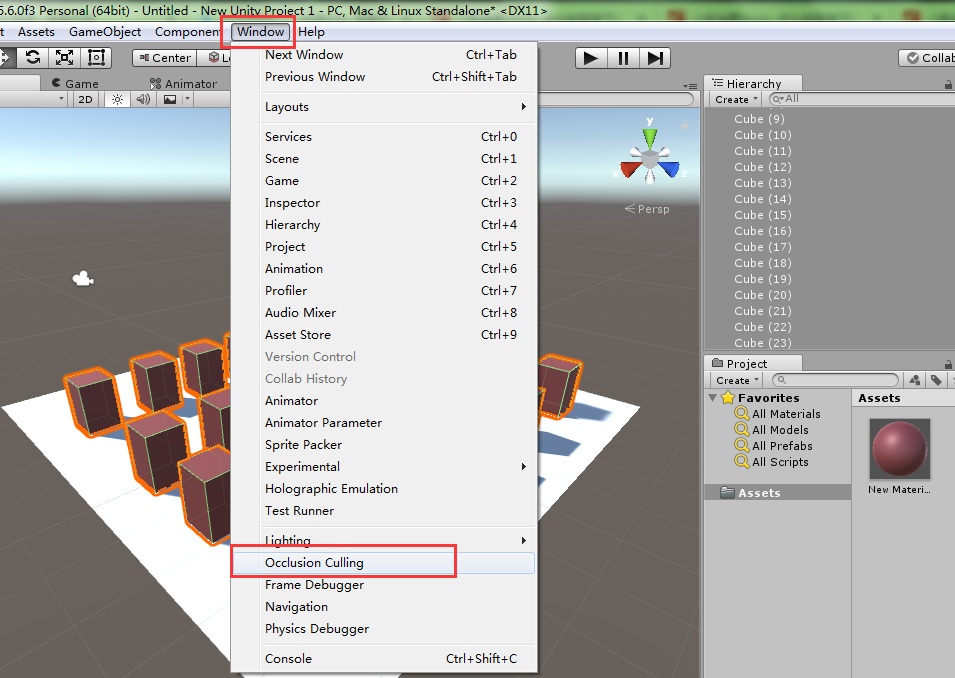Select the Rect transform tool

[96, 58]
